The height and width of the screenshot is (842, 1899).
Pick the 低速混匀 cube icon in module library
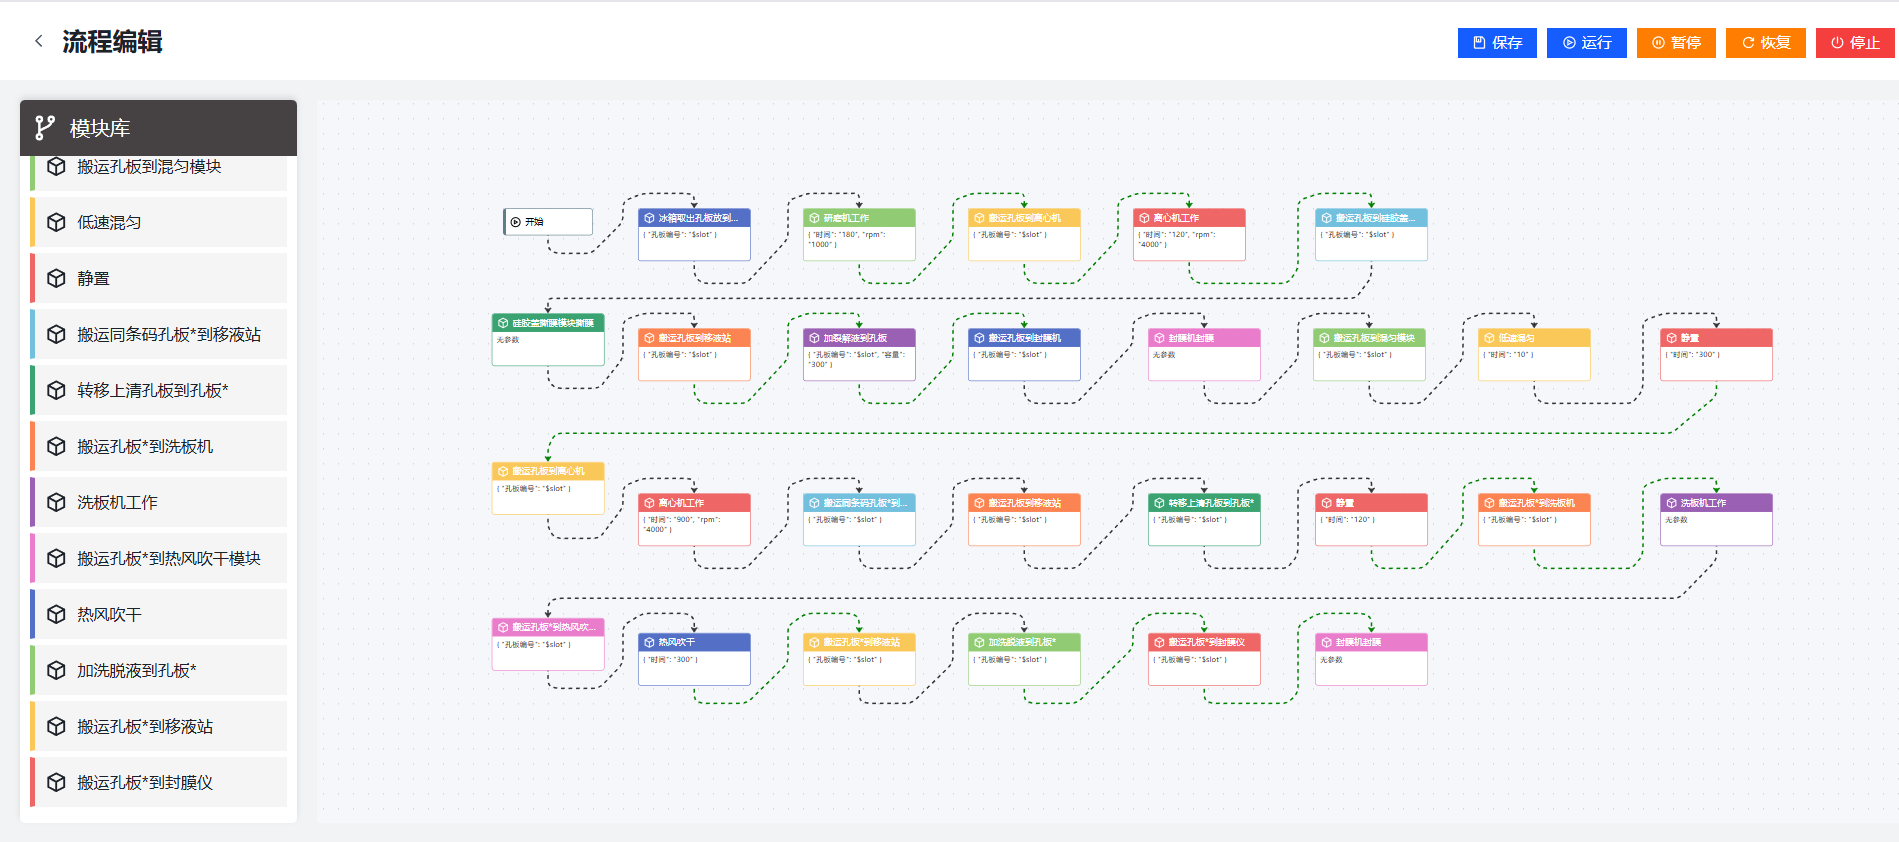pos(57,222)
